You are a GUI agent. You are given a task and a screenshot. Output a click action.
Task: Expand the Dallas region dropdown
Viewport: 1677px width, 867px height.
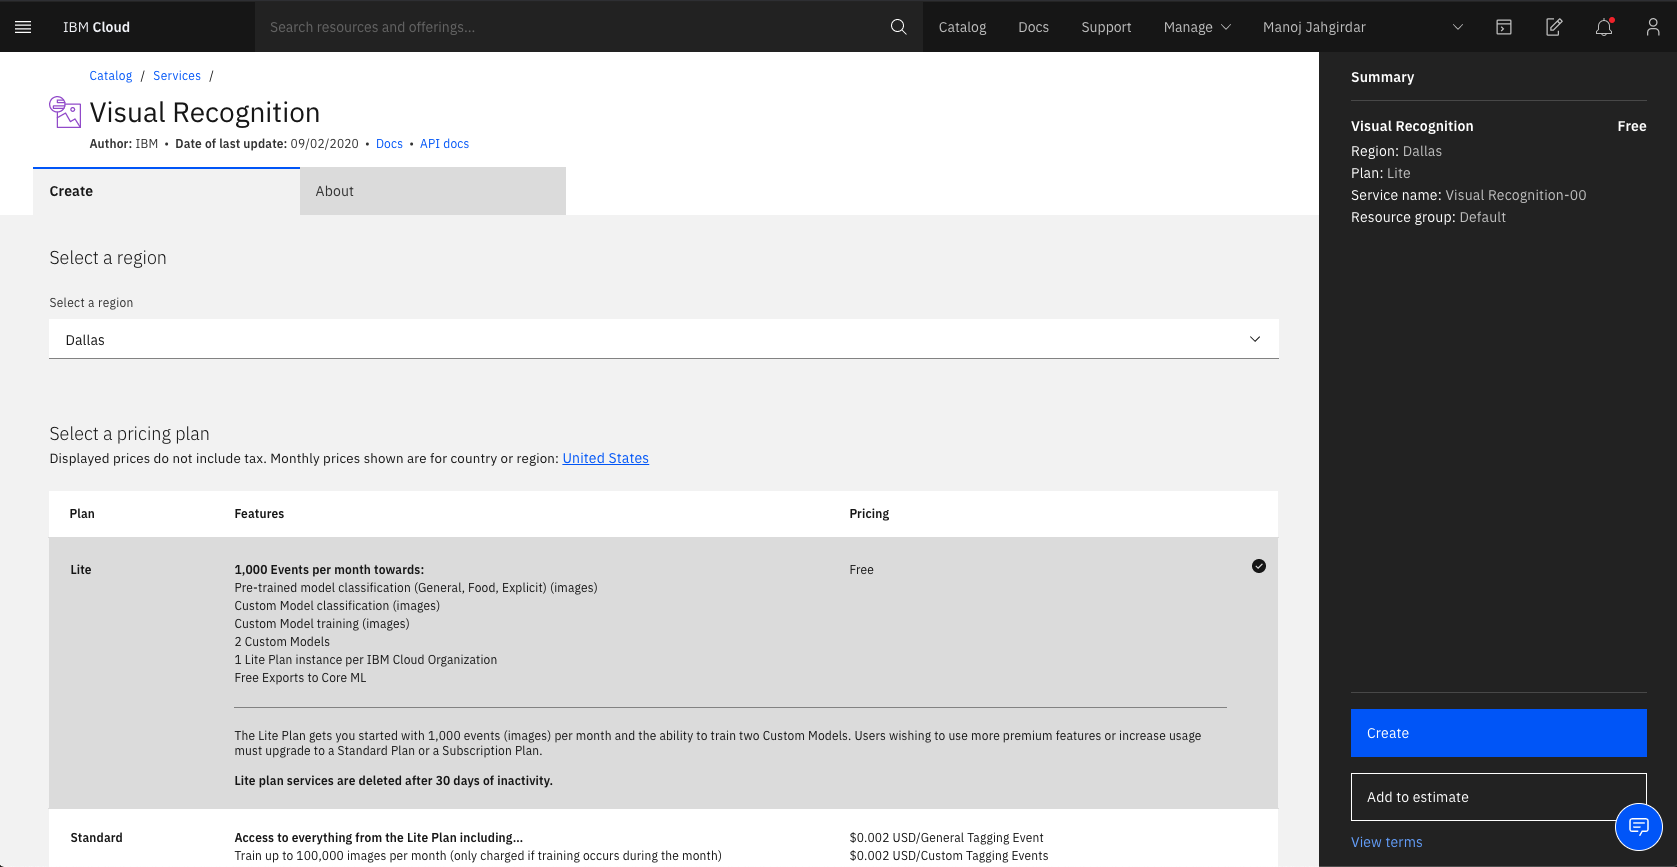pos(664,339)
